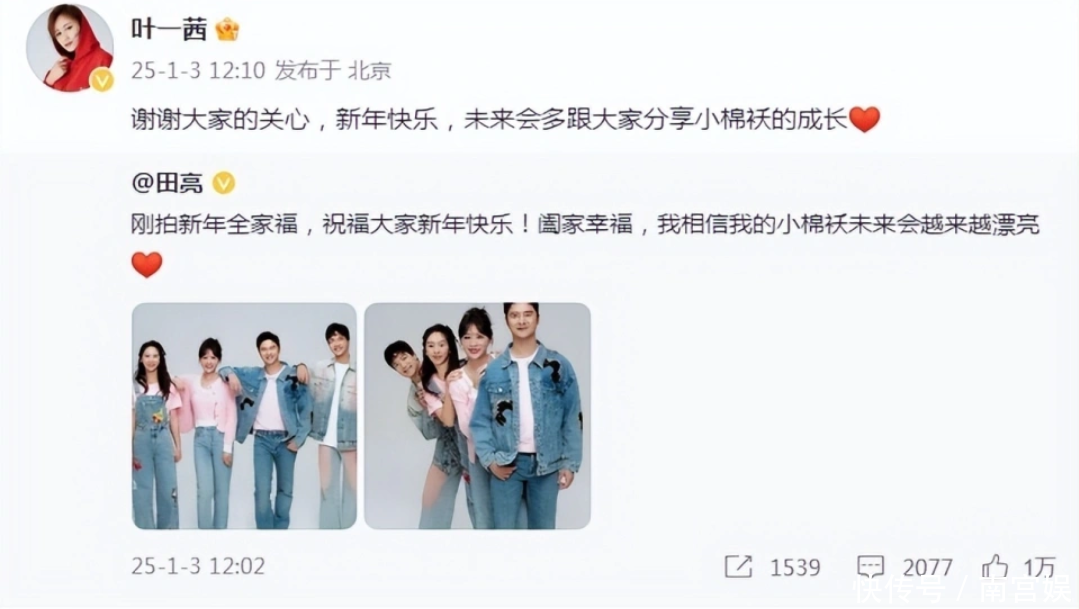1079x609 pixels.
Task: Open the first family photo thumbnail
Action: [244, 416]
